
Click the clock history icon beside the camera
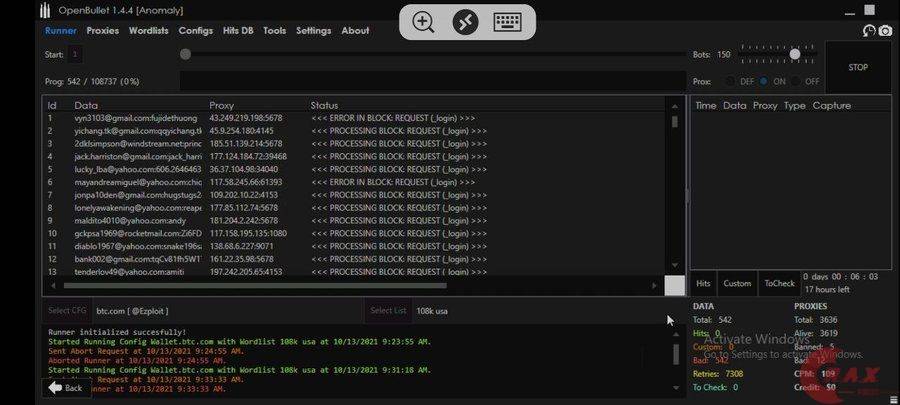(x=867, y=31)
